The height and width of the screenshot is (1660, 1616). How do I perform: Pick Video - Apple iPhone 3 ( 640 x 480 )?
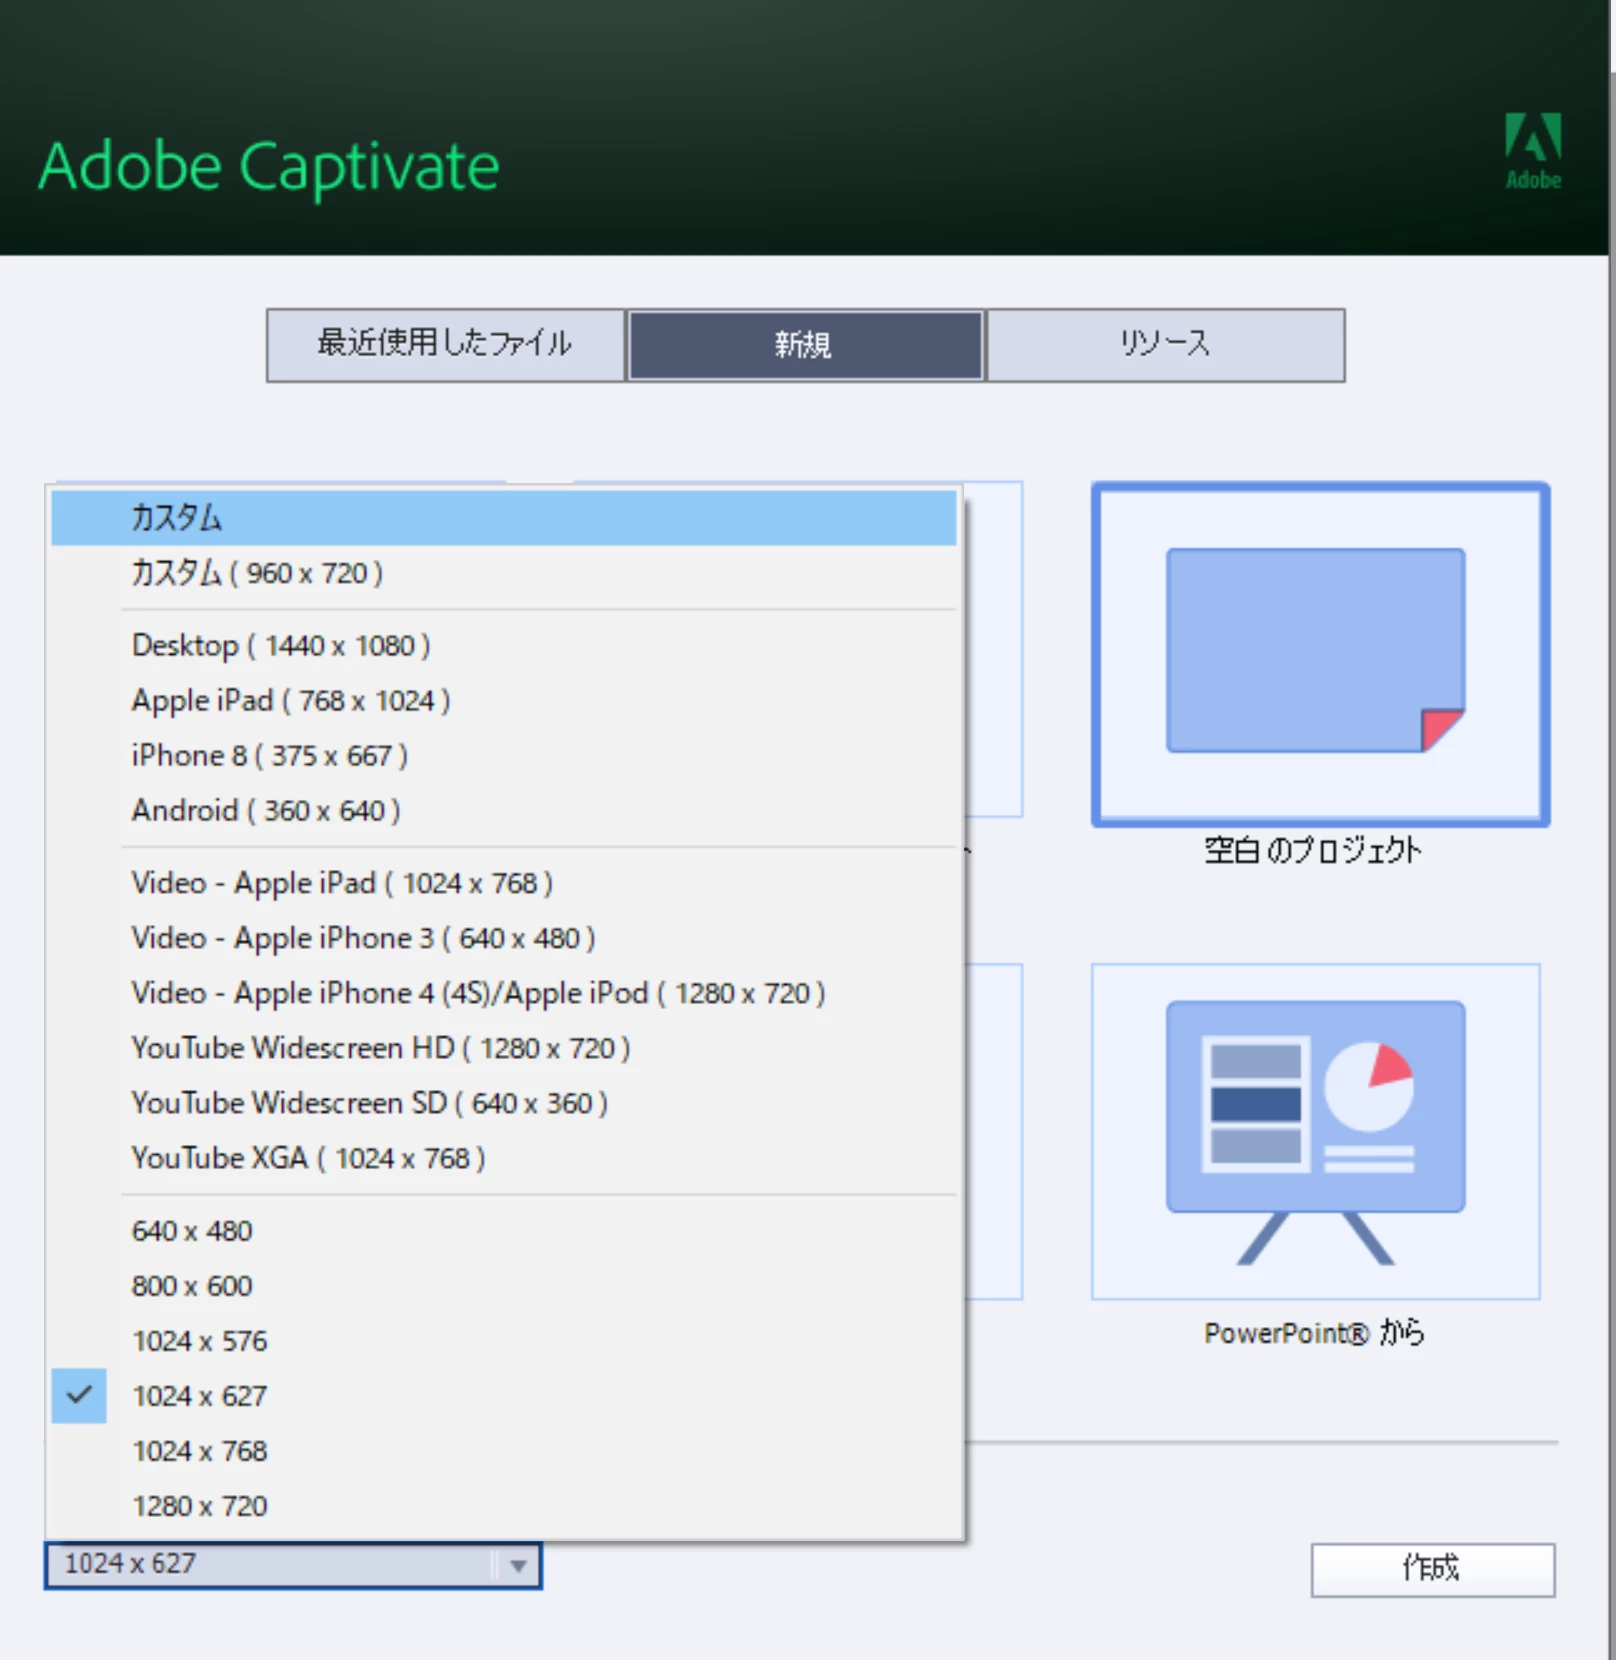coord(504,938)
